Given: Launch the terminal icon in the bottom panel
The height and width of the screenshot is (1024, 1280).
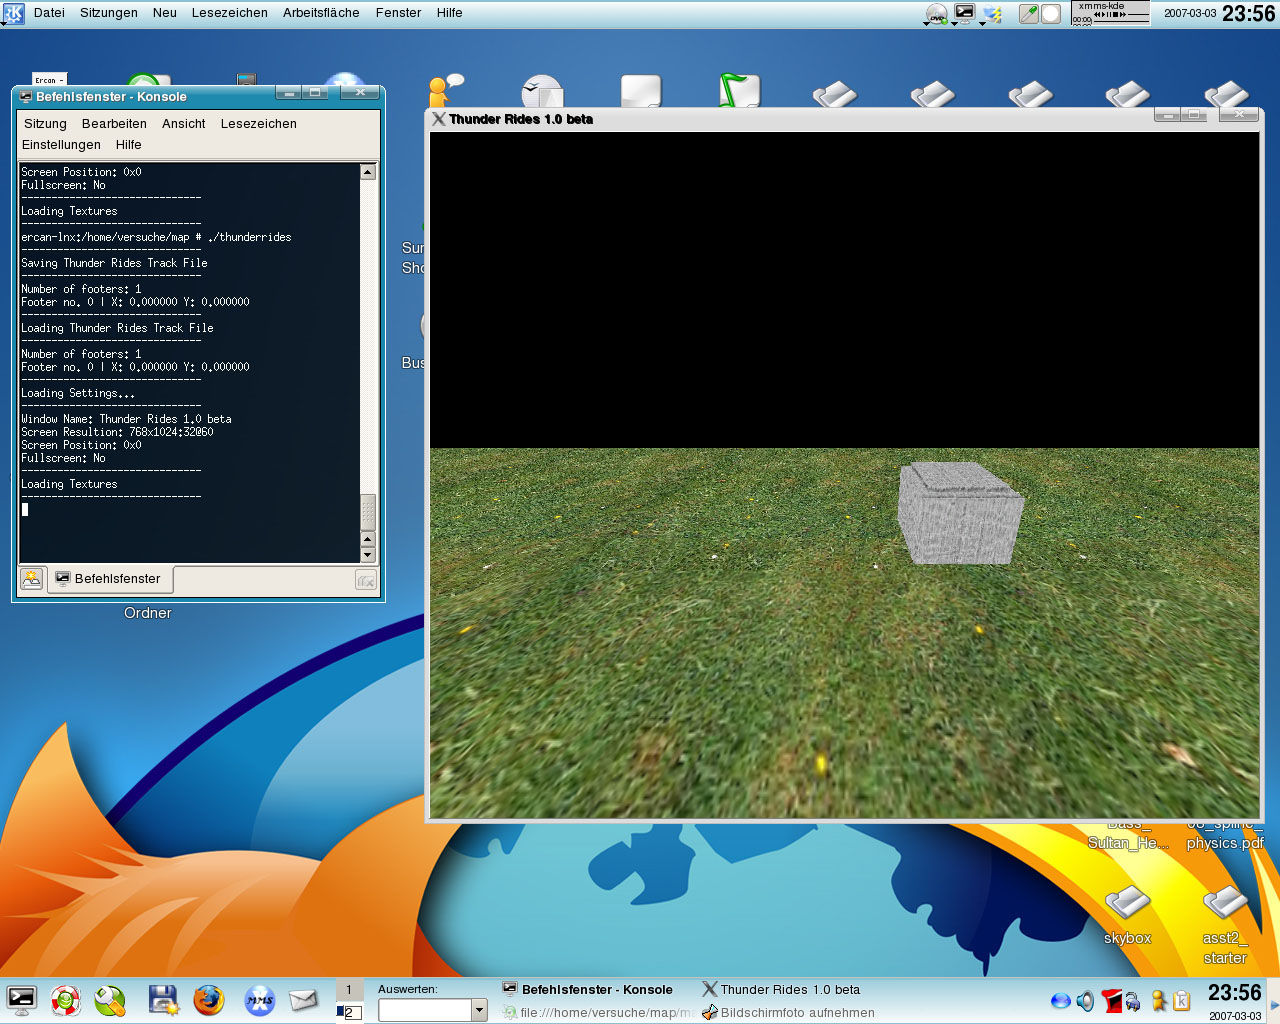Looking at the screenshot, I should 21,999.
